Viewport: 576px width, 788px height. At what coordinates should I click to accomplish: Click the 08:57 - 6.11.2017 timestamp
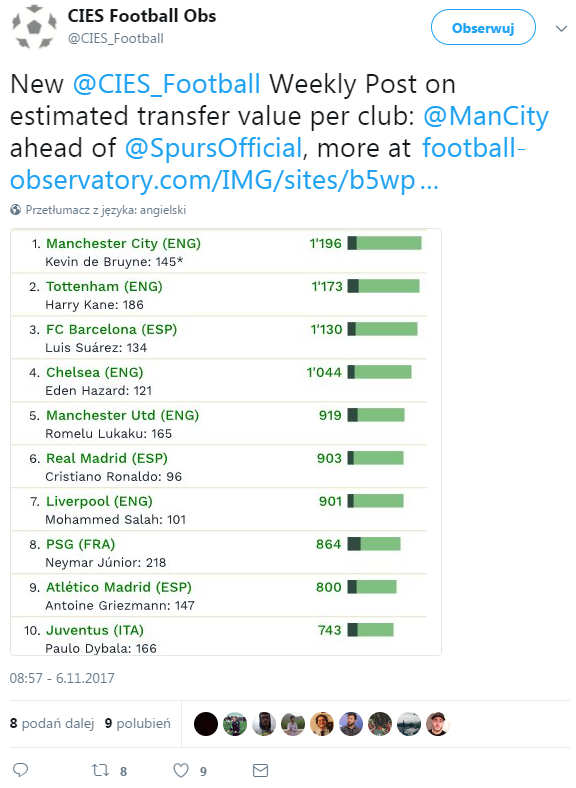(62, 678)
